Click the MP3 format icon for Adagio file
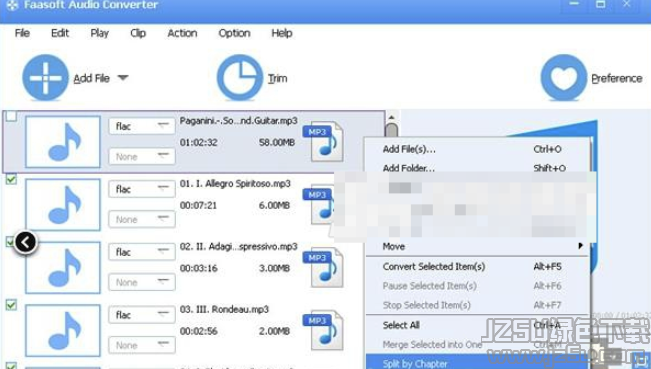This screenshot has height=369, width=651. click(323, 268)
